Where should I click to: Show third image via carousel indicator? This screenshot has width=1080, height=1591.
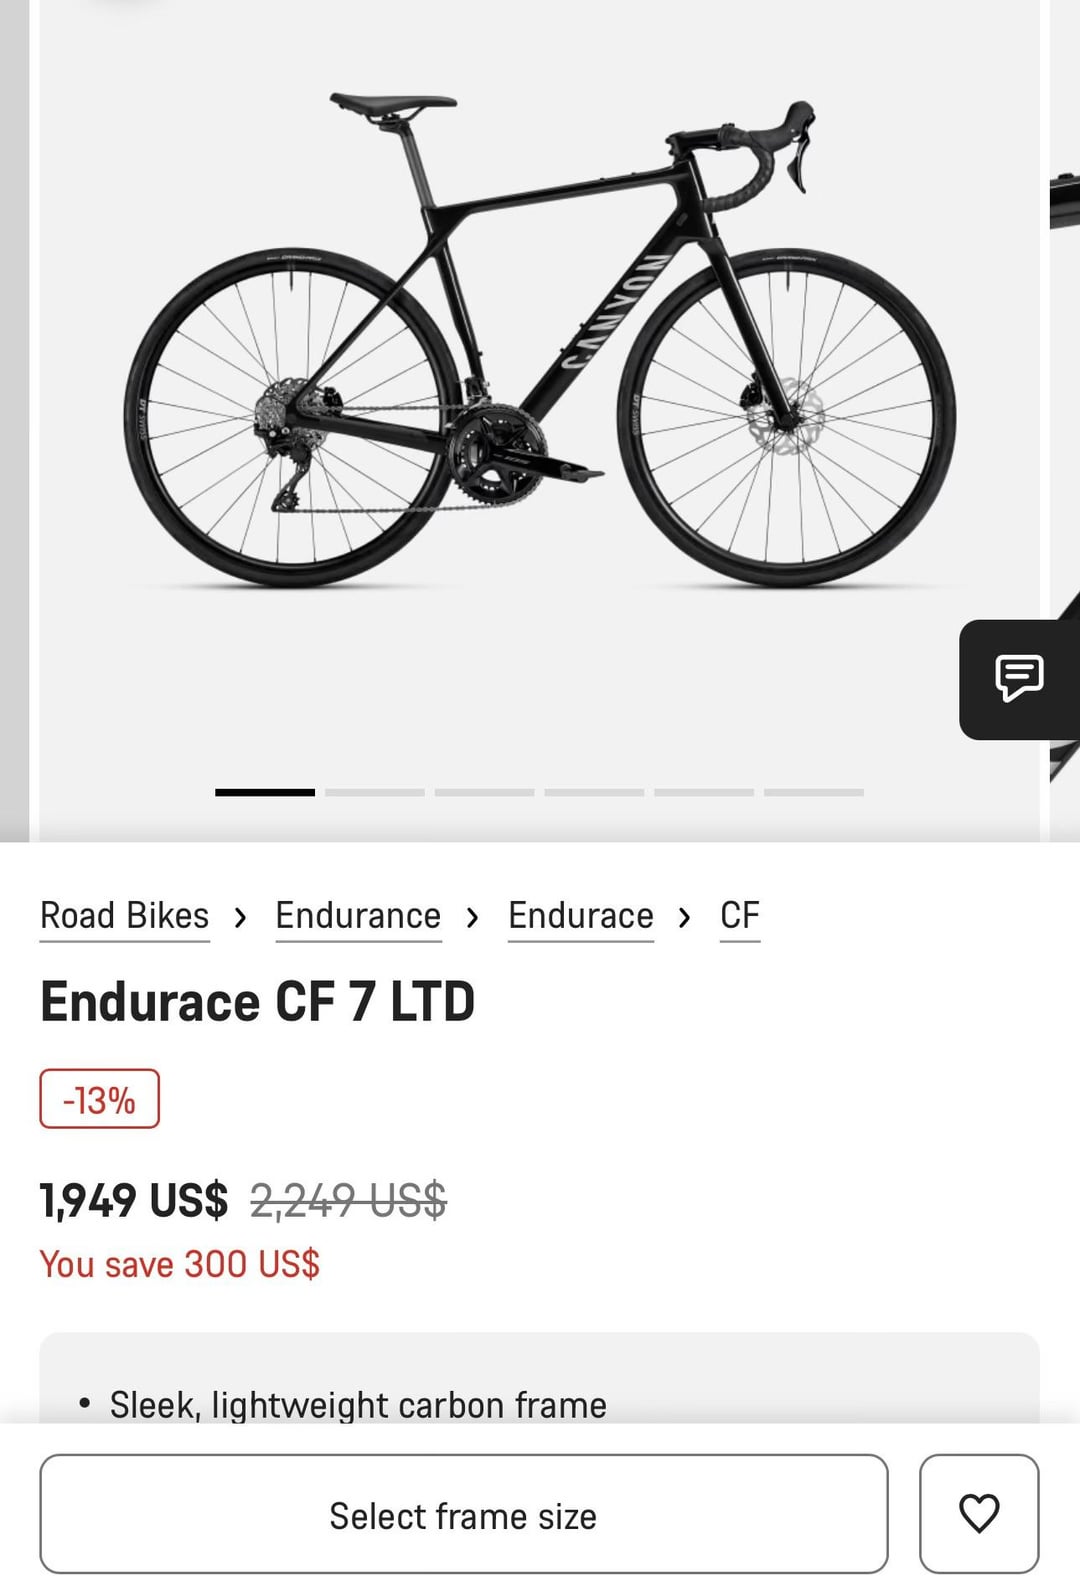pyautogui.click(x=484, y=792)
